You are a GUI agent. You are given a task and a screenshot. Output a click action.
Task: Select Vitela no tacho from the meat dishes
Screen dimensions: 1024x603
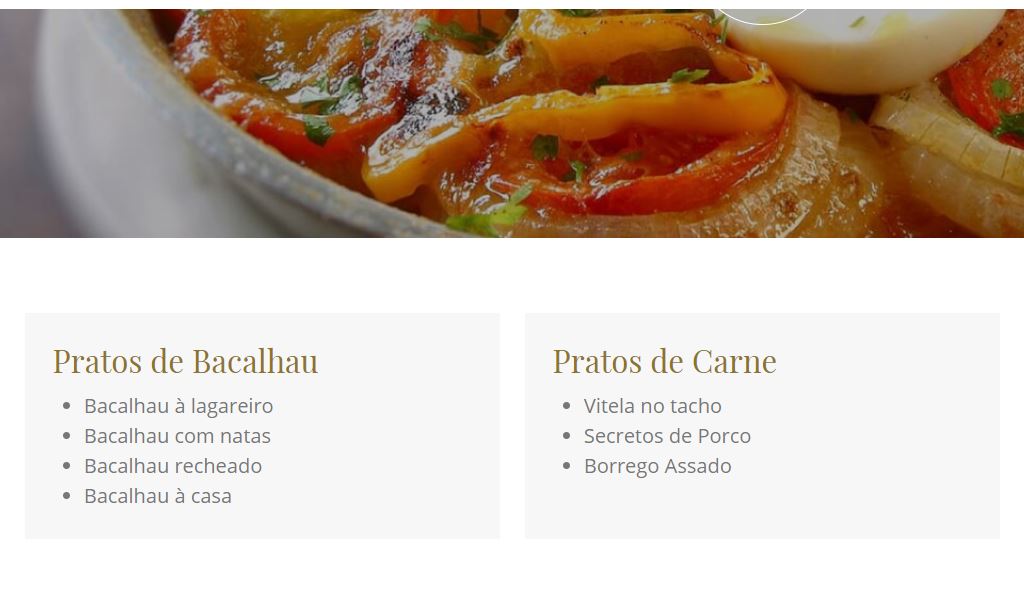pos(652,406)
